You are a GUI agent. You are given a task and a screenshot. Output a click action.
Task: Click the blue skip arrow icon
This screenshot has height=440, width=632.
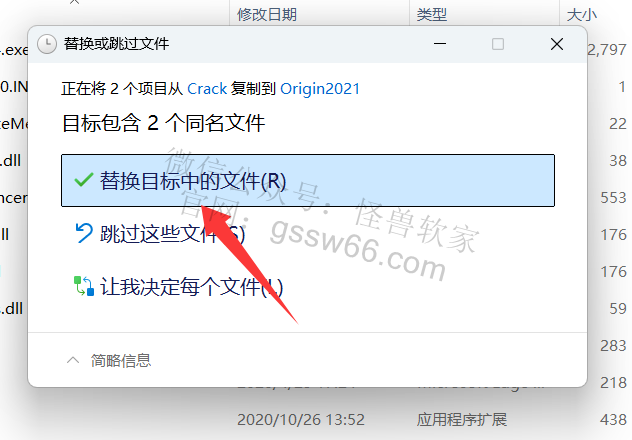(84, 233)
